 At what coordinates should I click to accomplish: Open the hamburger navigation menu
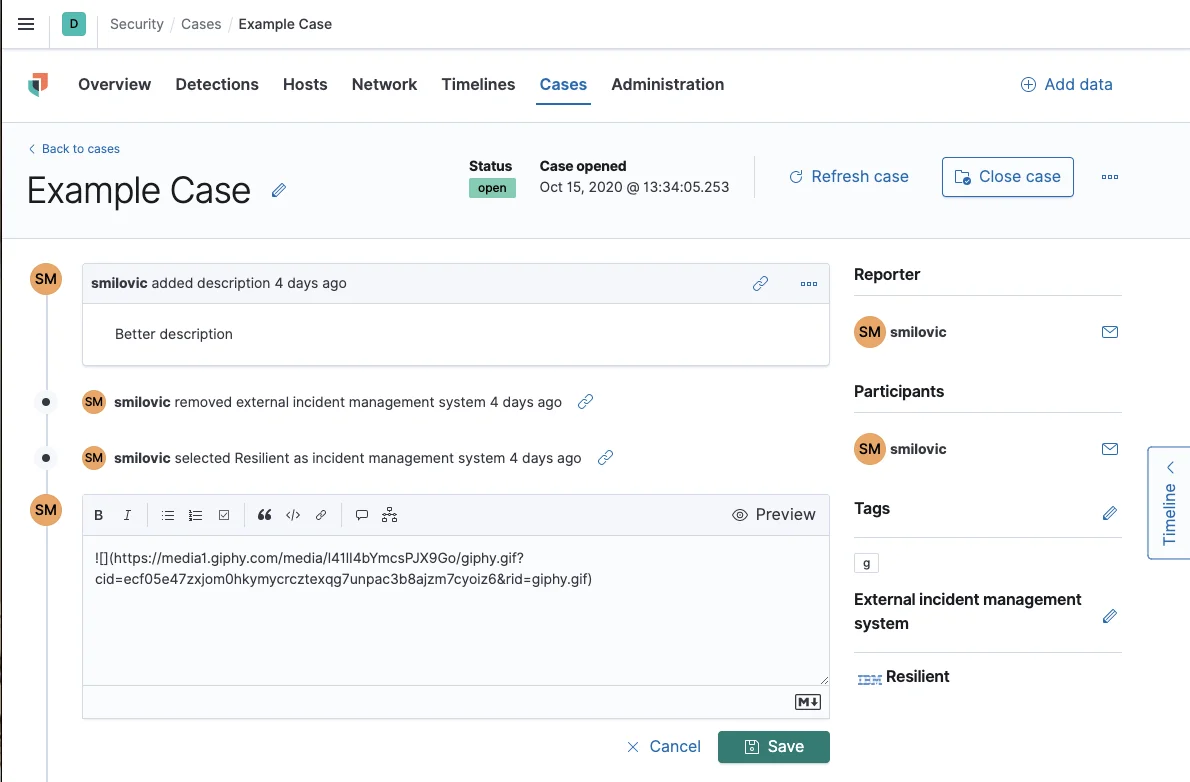(26, 24)
